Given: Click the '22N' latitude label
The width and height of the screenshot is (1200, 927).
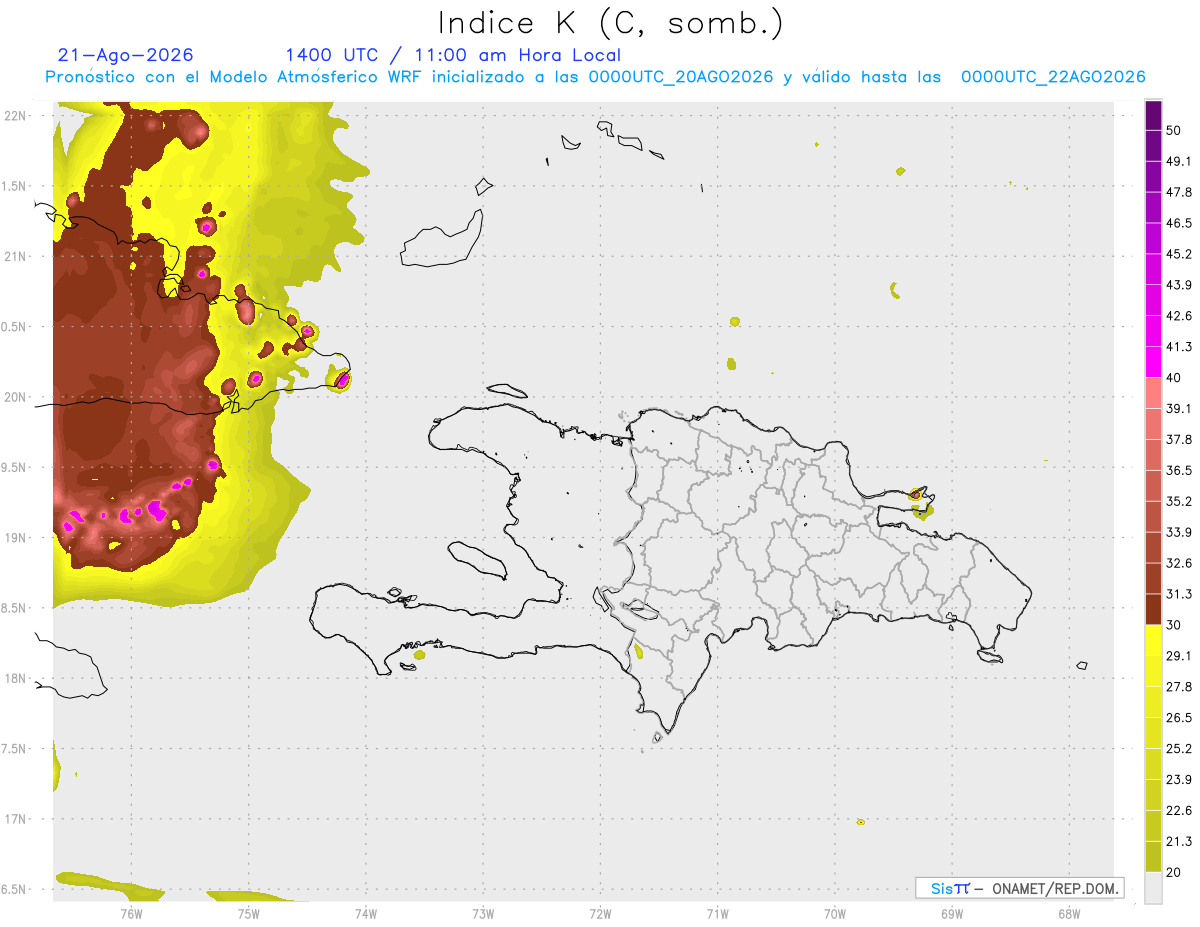Looking at the screenshot, I should tap(16, 116).
